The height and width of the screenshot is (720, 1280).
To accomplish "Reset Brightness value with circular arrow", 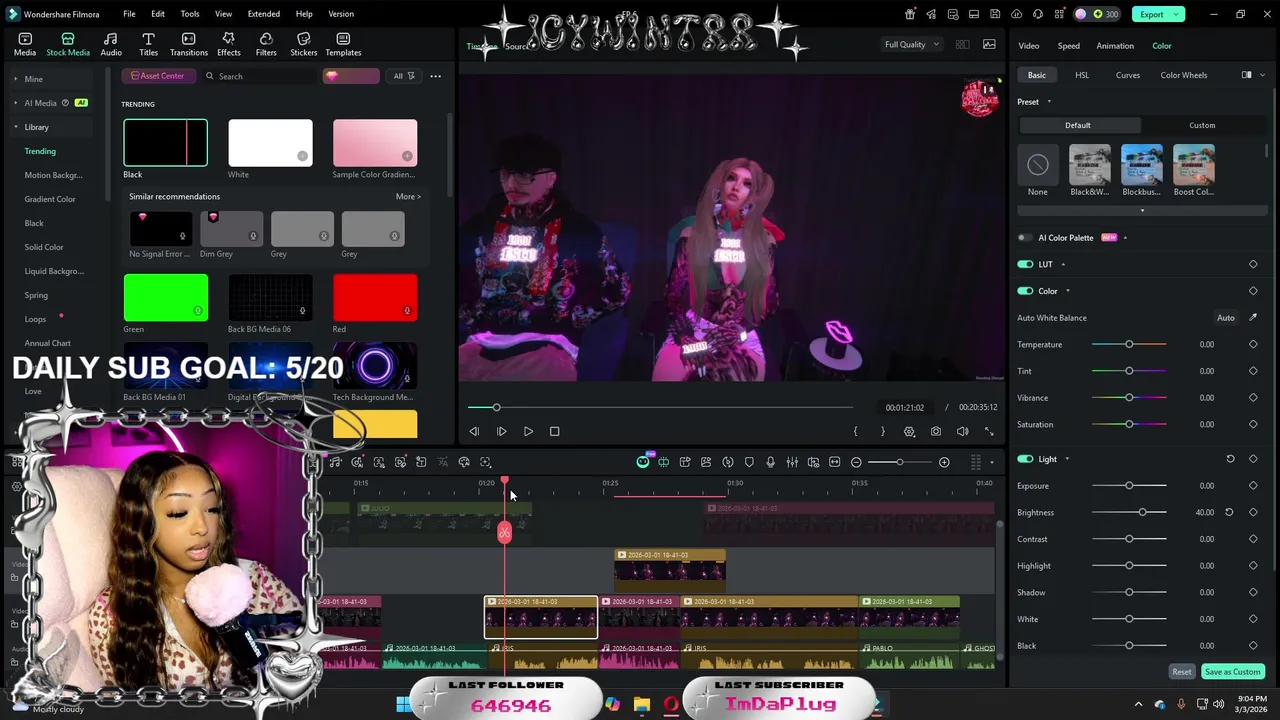I will pyautogui.click(x=1229, y=512).
